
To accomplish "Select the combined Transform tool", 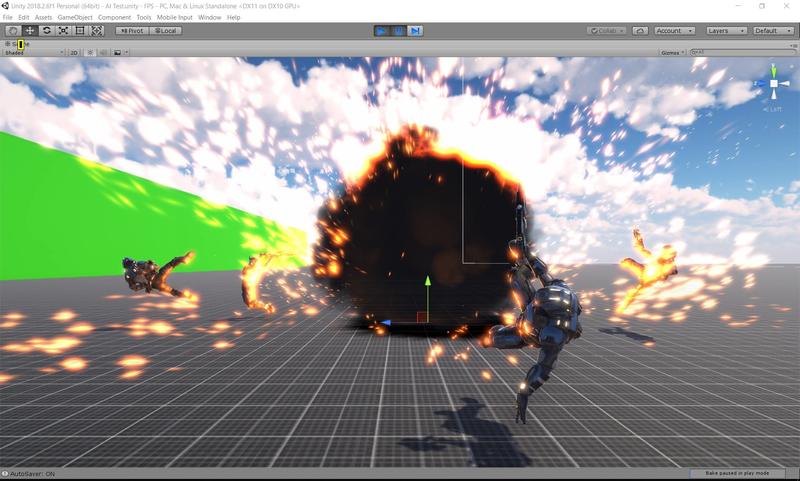I will pos(96,31).
